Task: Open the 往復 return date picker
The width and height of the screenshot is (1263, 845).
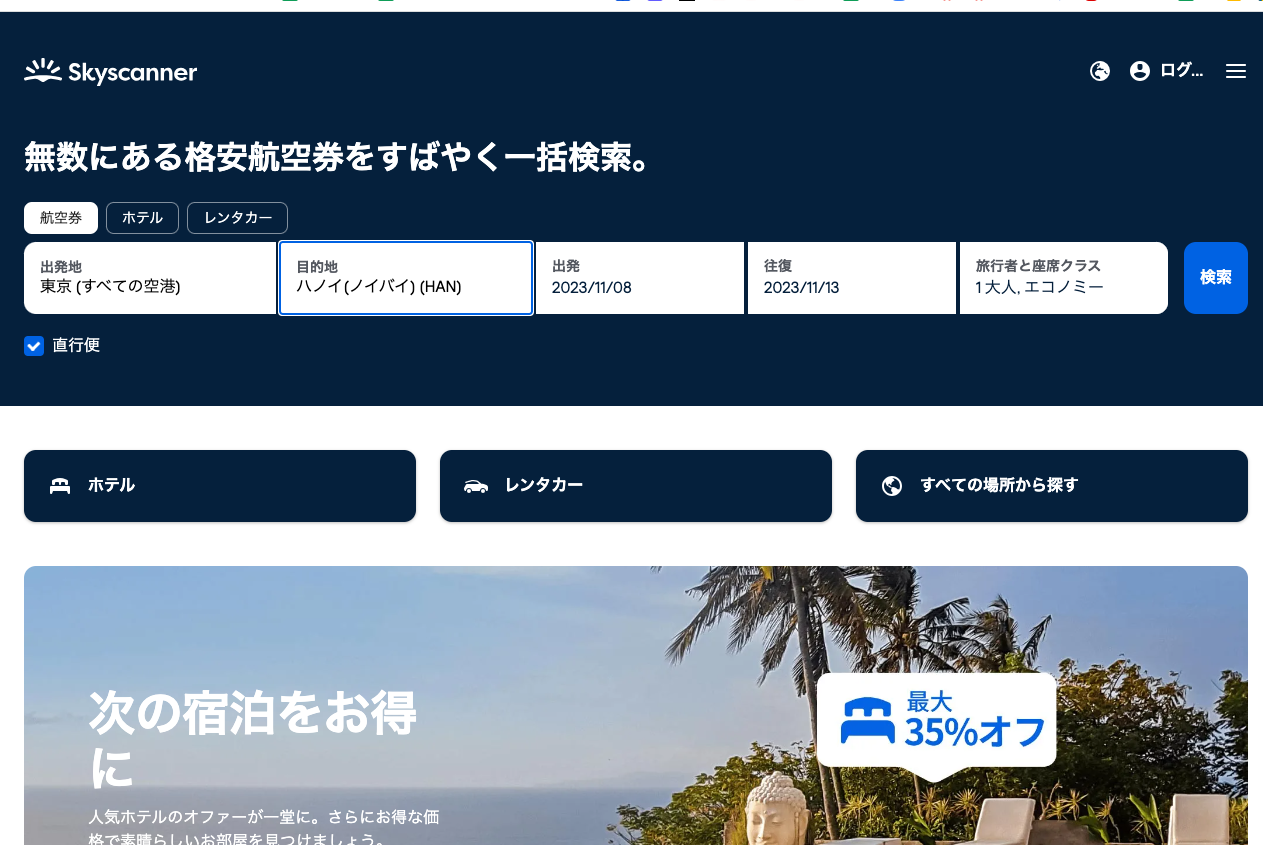Action: tap(852, 278)
